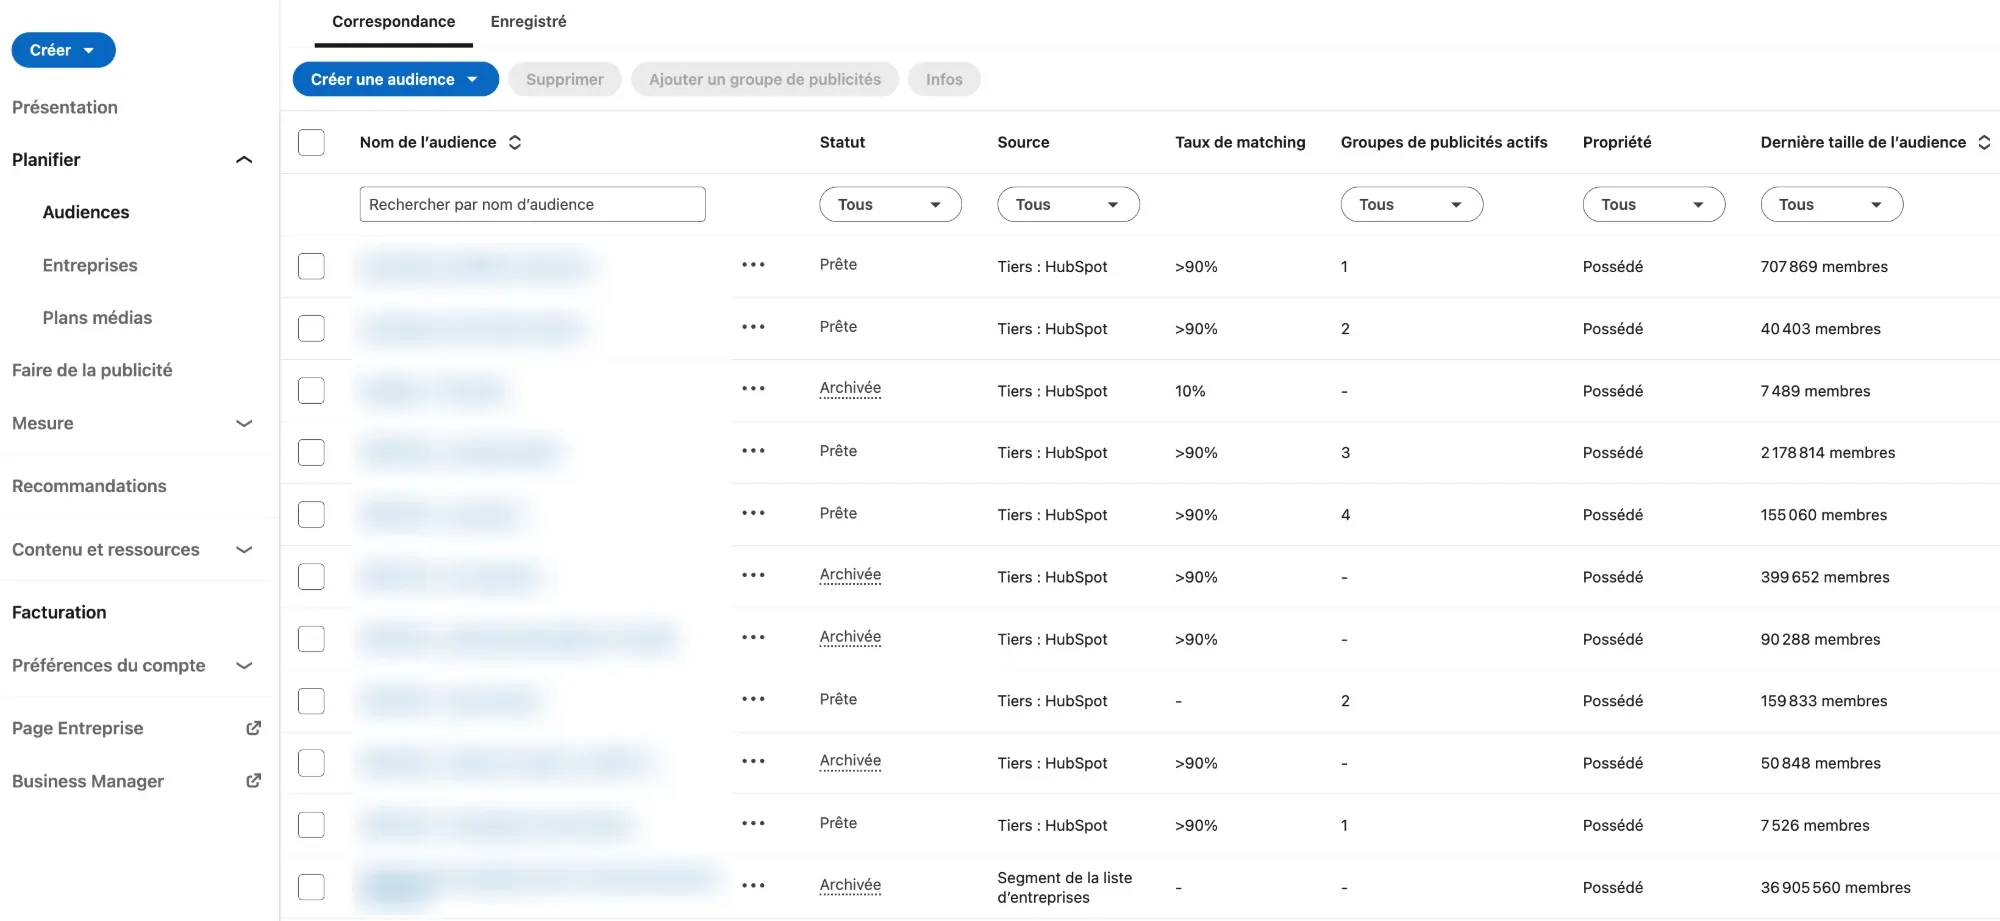This screenshot has width=2000, height=921.
Task: Open three-dot menu for 90 288 membres row
Action: tap(753, 637)
